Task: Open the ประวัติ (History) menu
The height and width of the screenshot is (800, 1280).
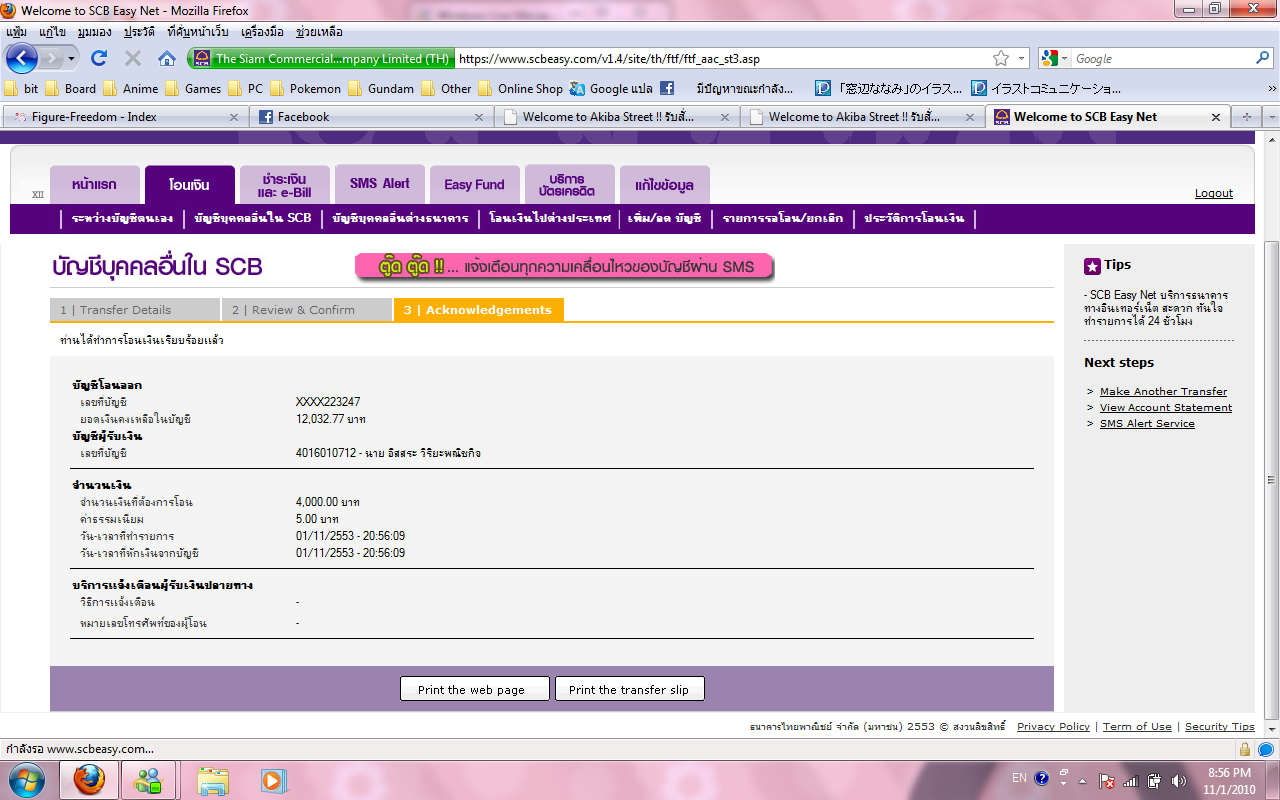Action: 139,31
